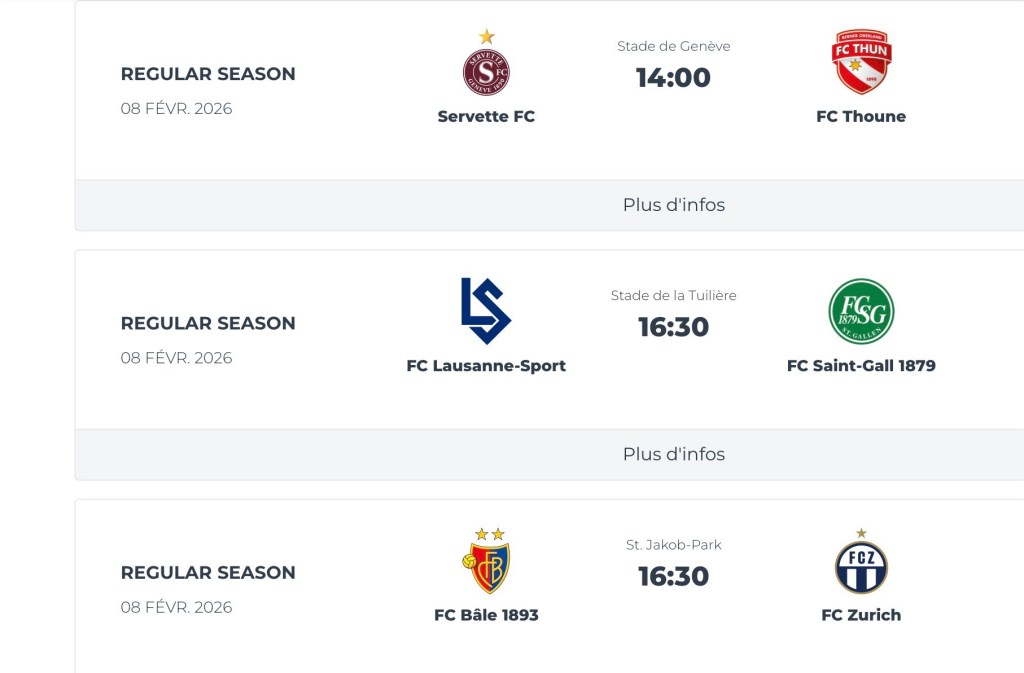Click the Stade de Genève venue text
Image resolution: width=1024 pixels, height=673 pixels.
pos(673,46)
